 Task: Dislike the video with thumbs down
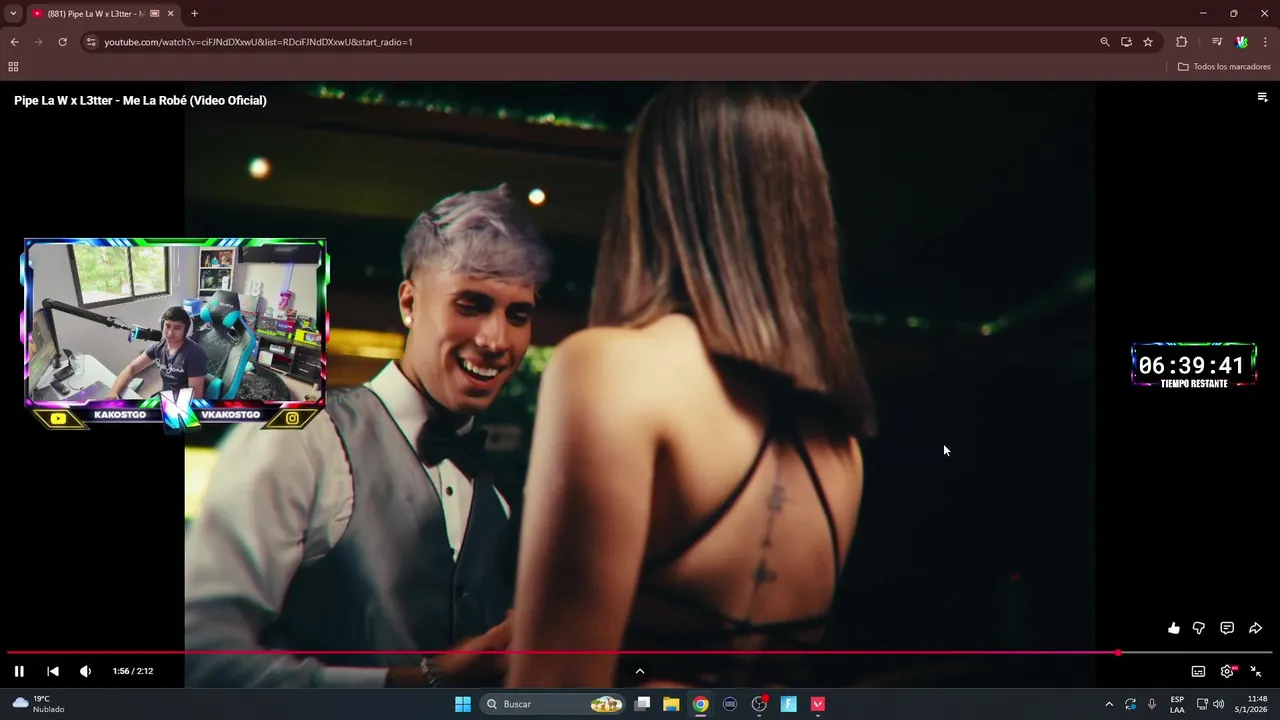(x=1199, y=628)
